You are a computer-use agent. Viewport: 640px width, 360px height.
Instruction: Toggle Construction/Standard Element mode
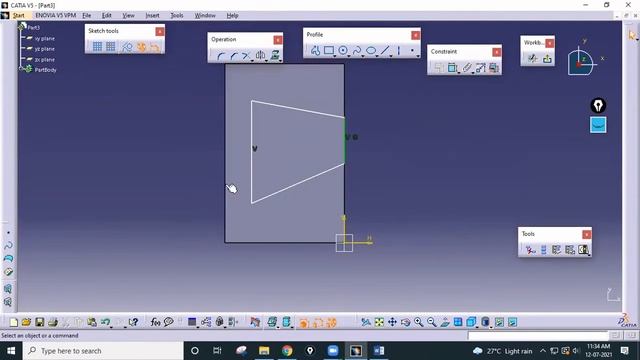(127, 47)
